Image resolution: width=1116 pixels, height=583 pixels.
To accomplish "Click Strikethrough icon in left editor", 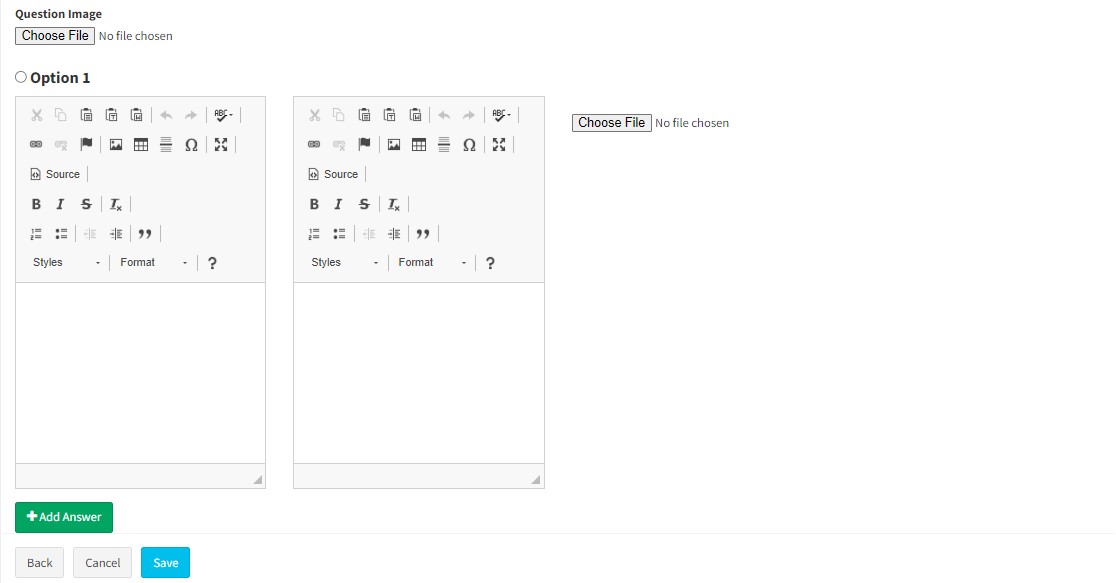I will (x=86, y=204).
